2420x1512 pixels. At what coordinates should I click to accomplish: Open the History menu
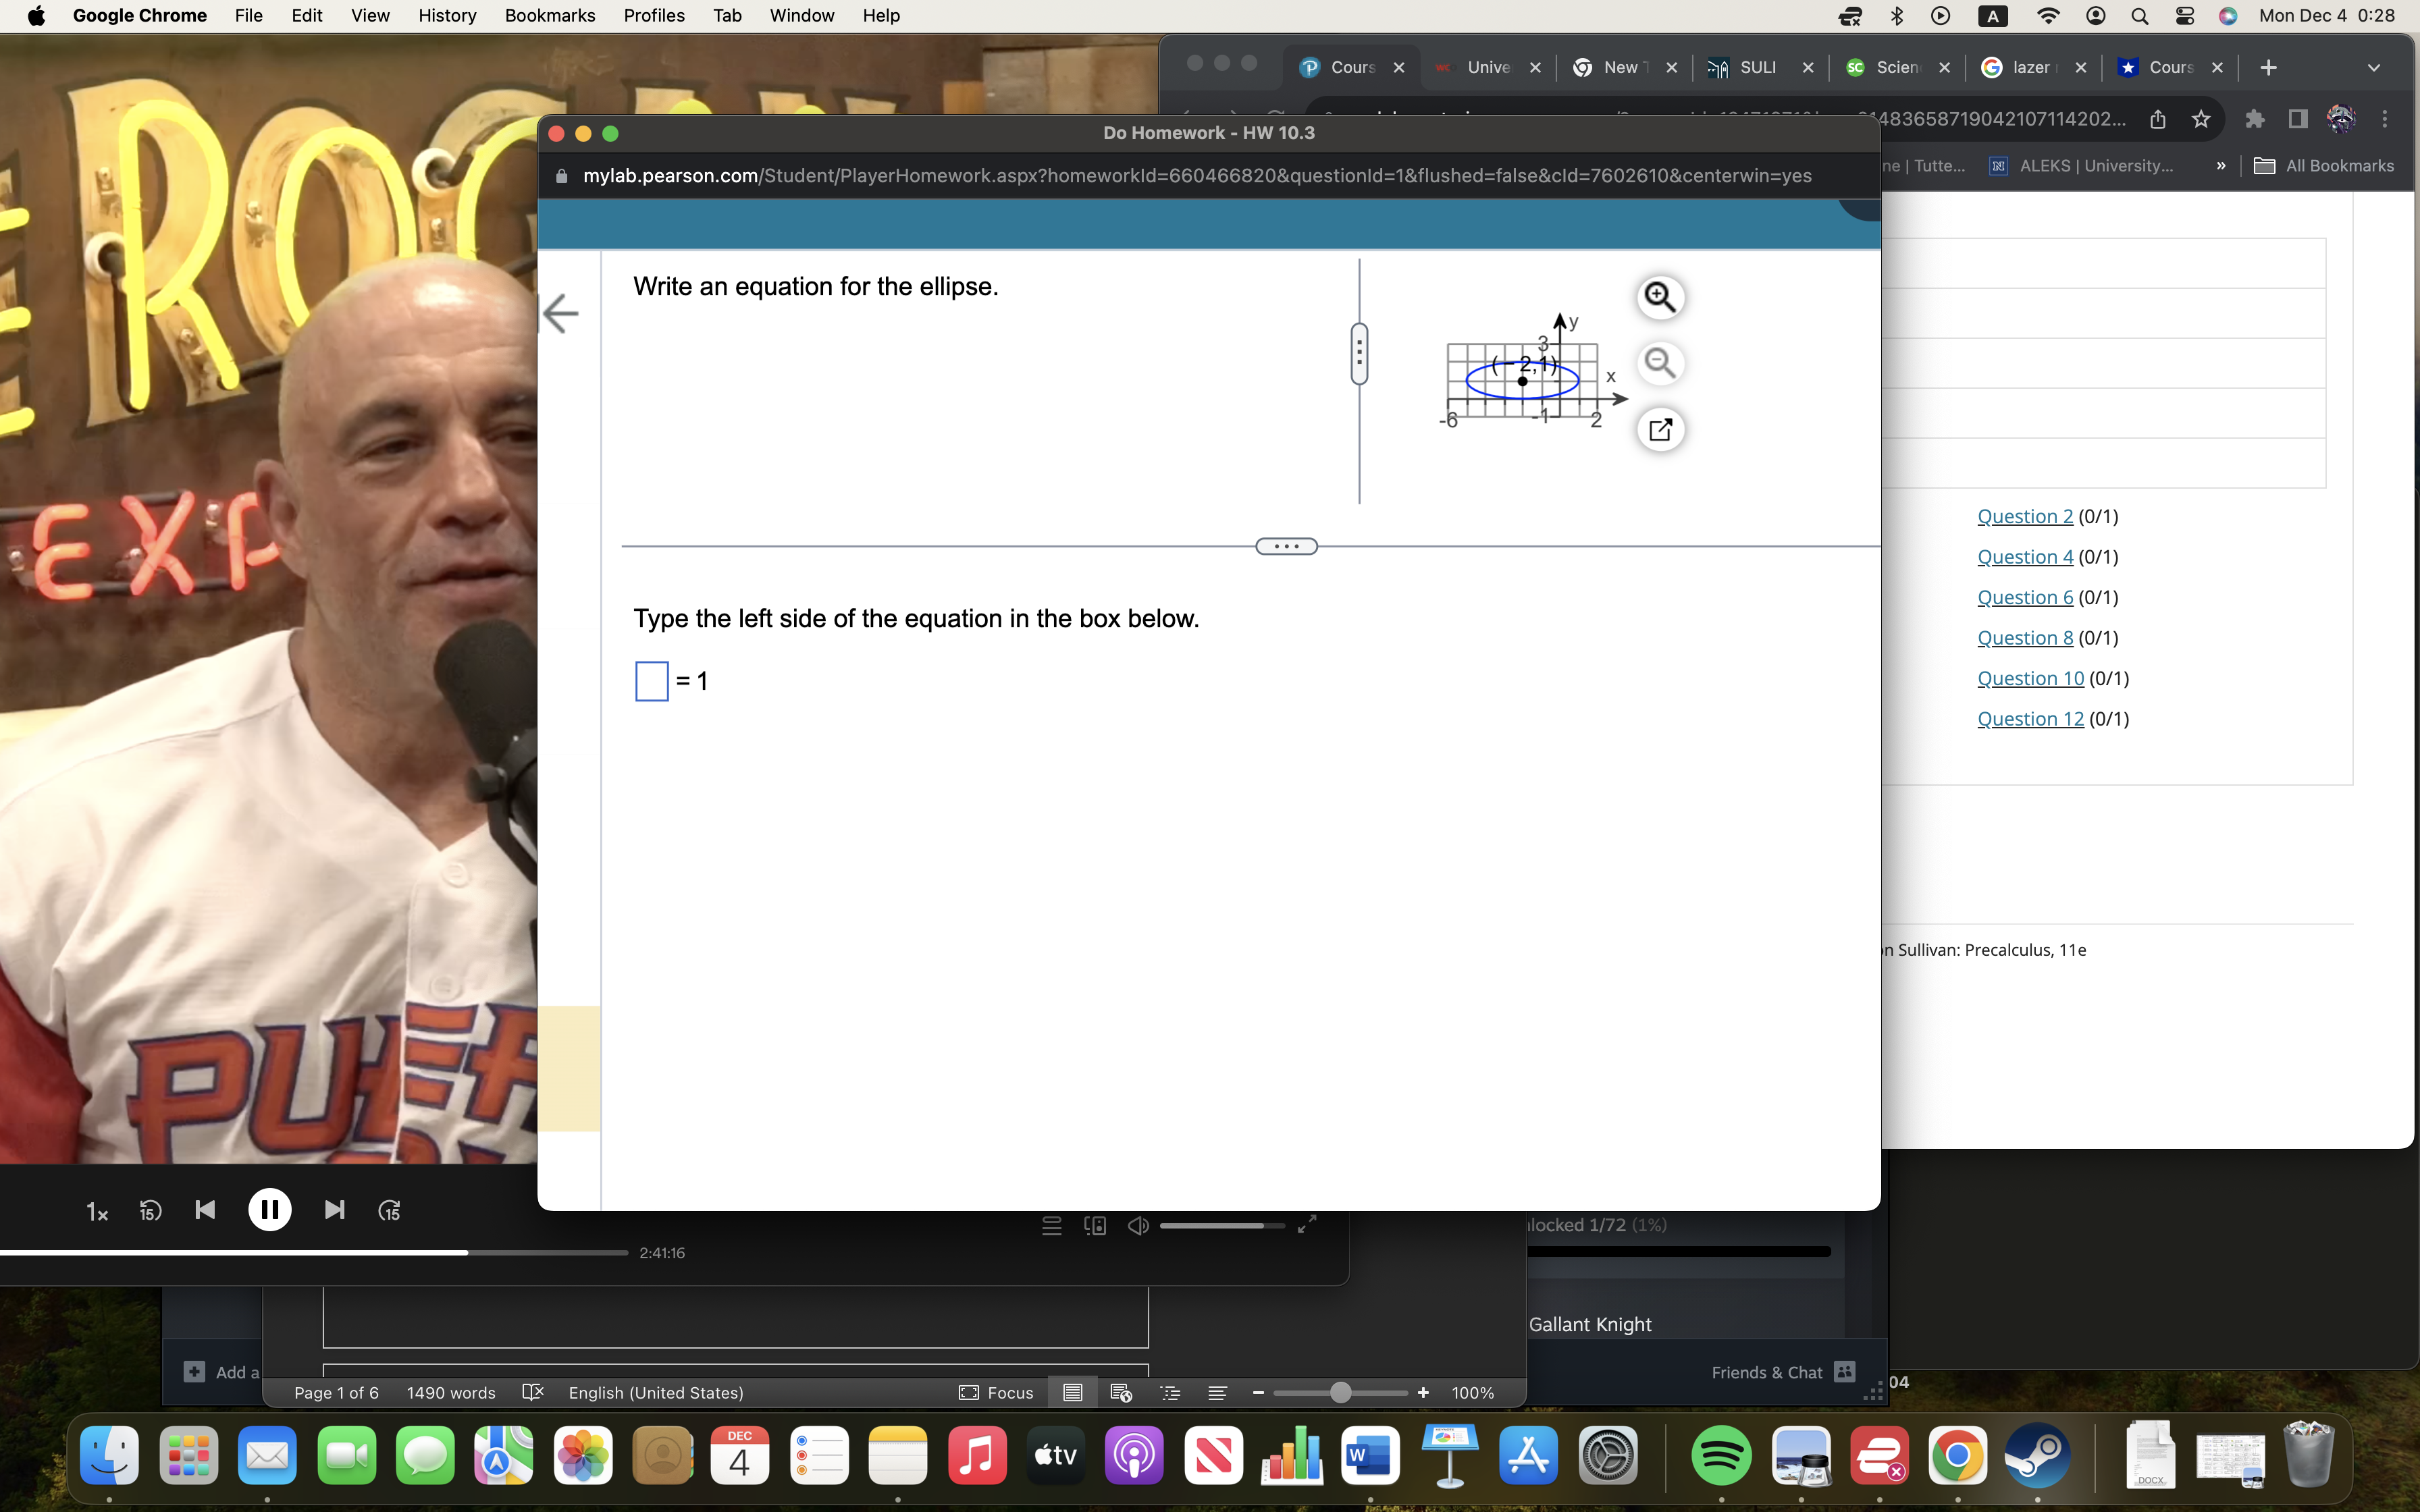(446, 15)
